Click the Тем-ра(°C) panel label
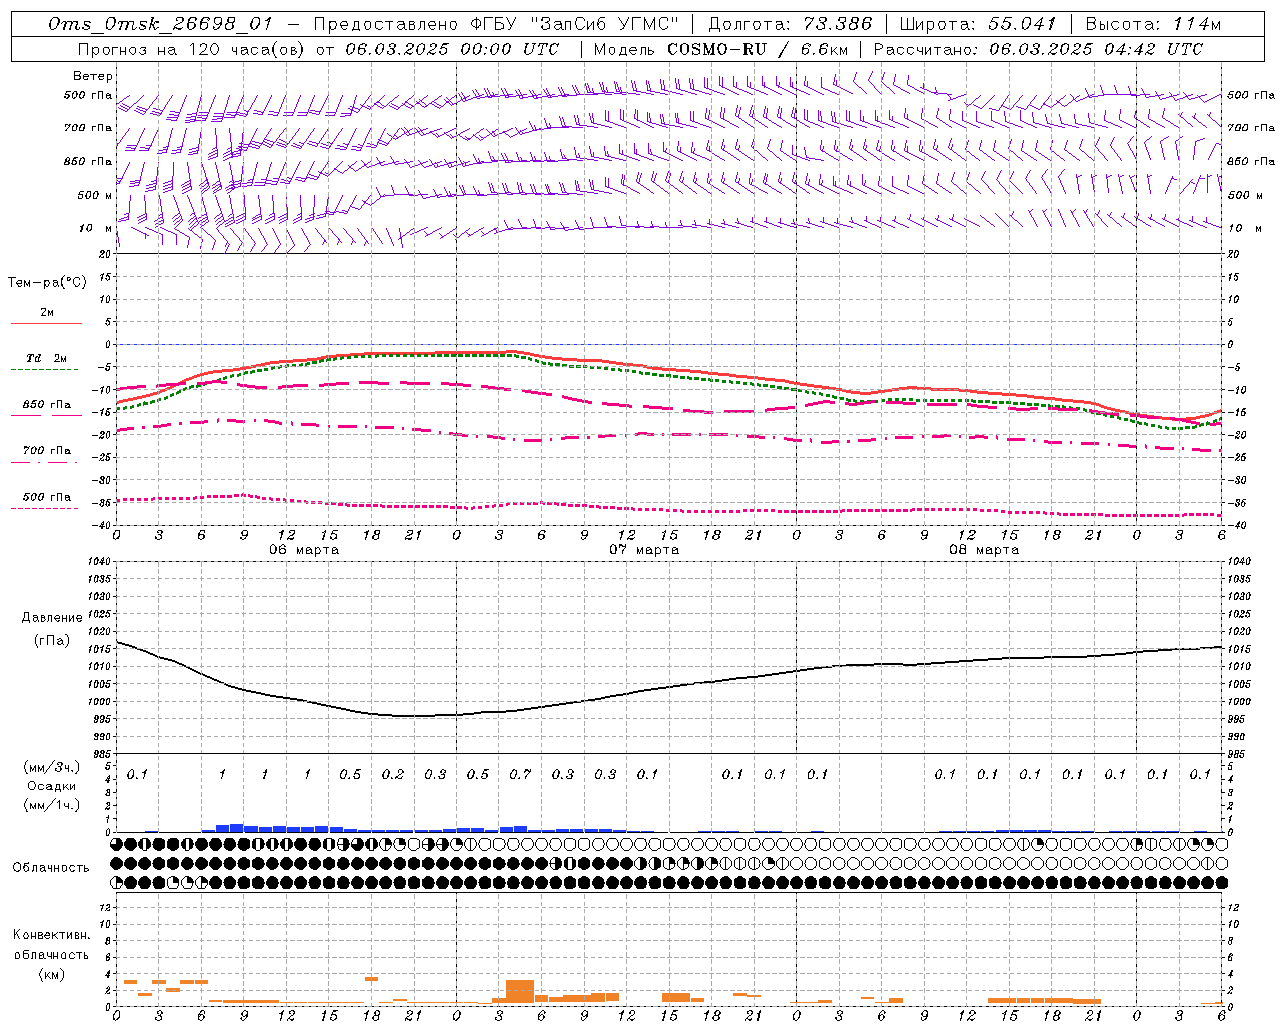1280x1024 pixels. pos(47,283)
